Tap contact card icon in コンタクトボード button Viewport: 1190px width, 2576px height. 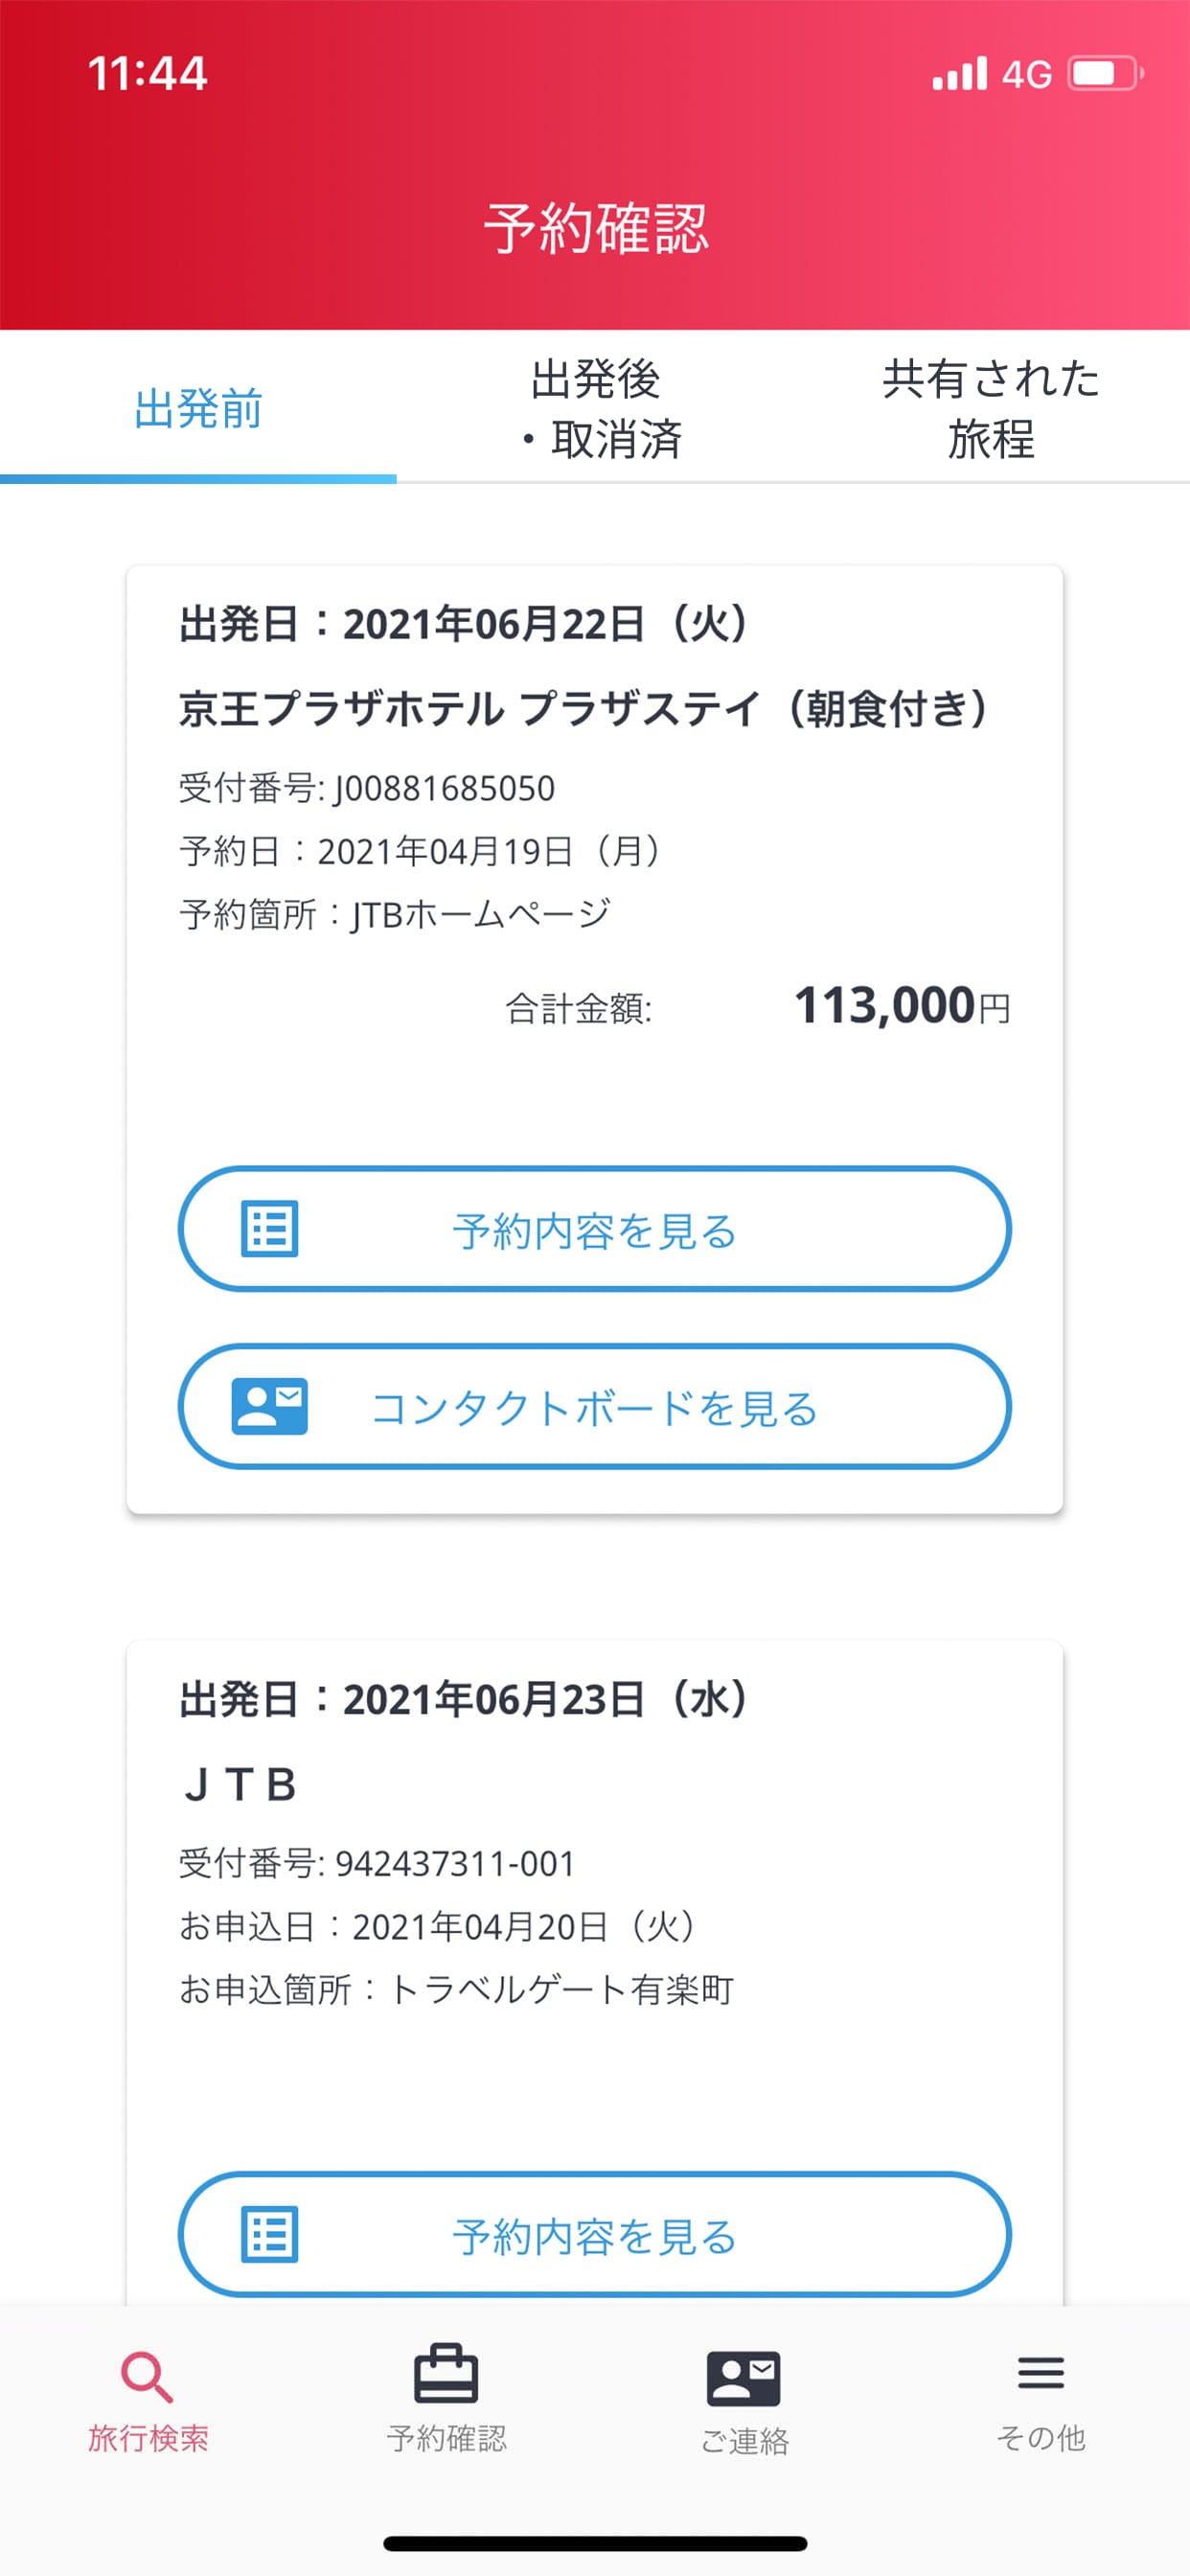270,1406
